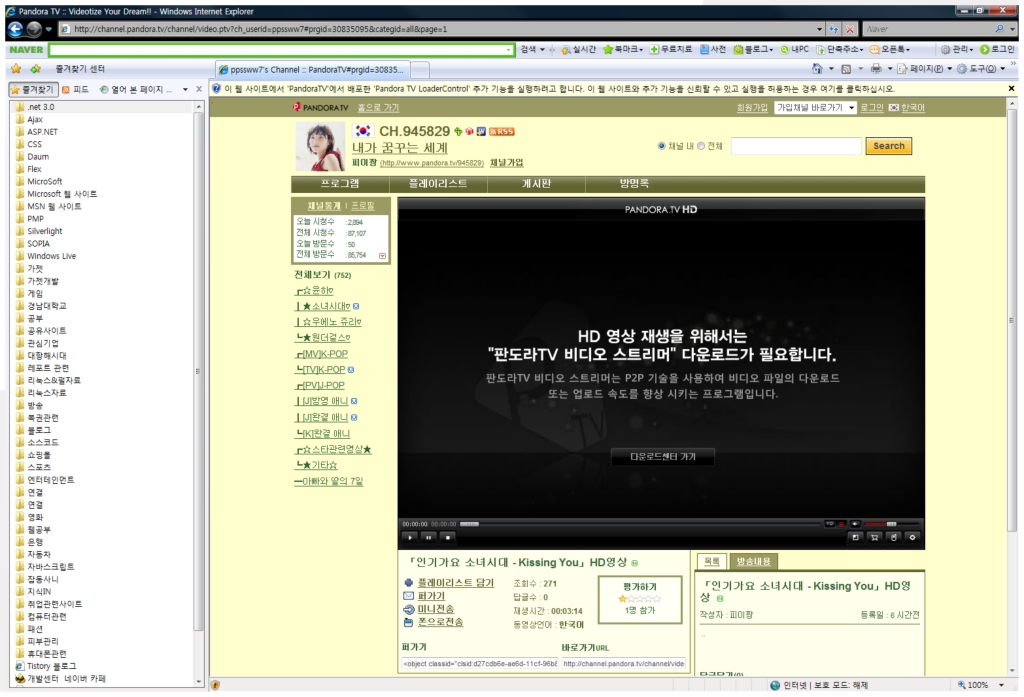Select the 채널 내 radio button
Viewport: 1024px width, 697px height.
click(662, 146)
